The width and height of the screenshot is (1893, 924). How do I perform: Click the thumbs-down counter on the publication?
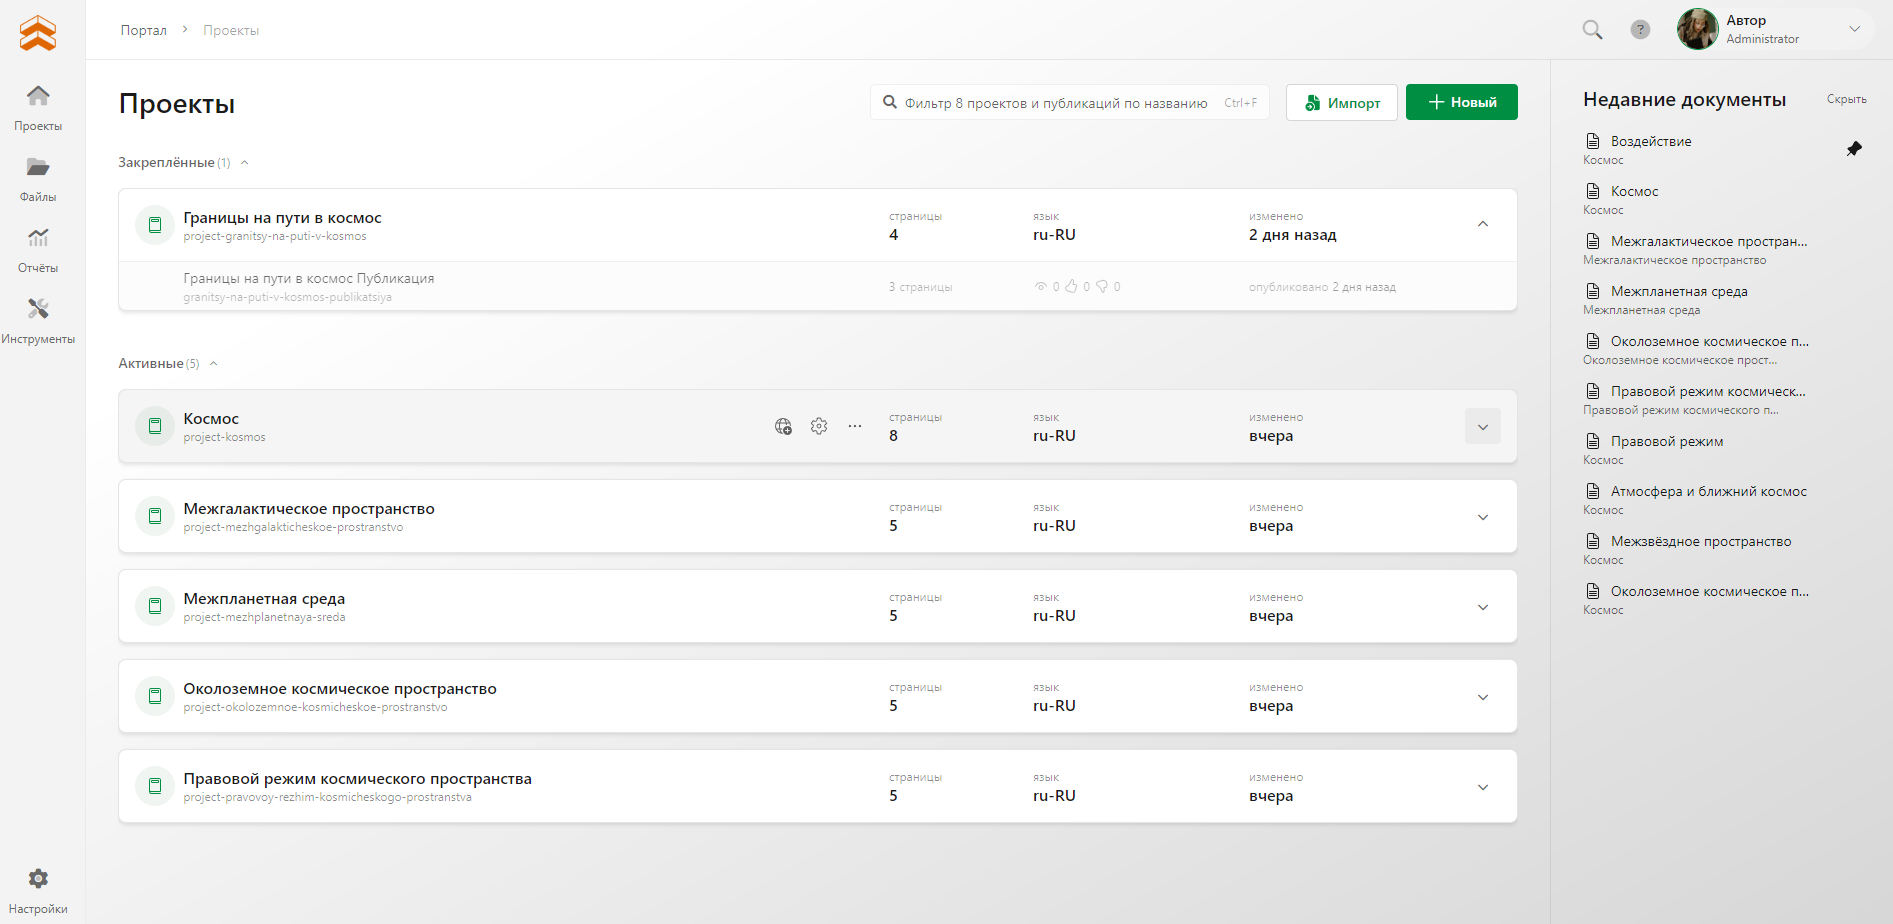click(1108, 287)
